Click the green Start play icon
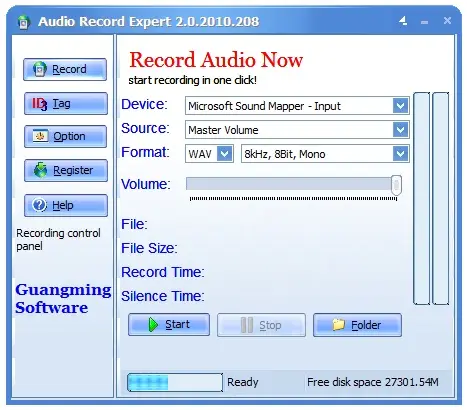467x410 pixels. (x=153, y=324)
